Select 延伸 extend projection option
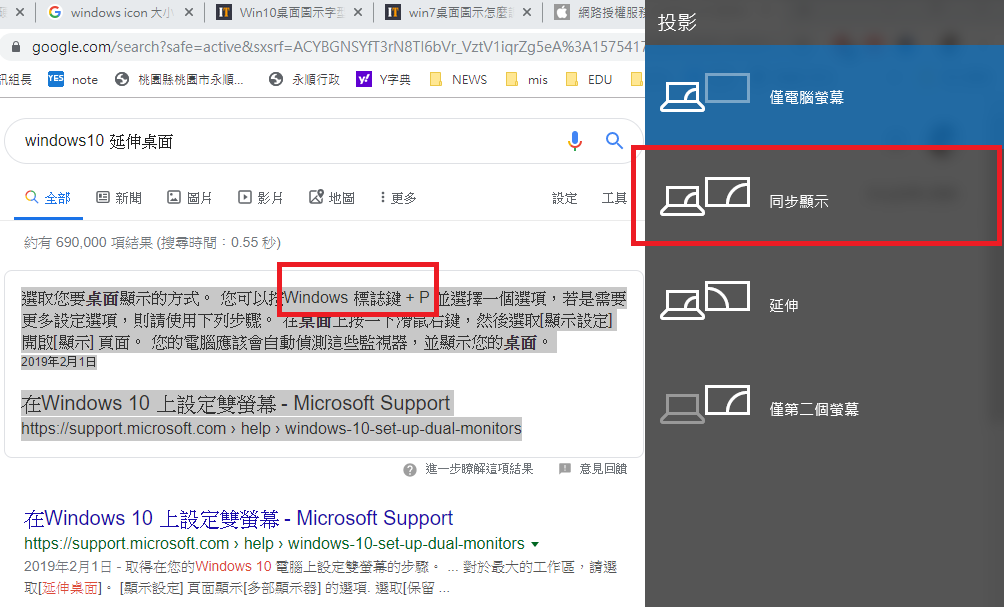 [x=824, y=304]
